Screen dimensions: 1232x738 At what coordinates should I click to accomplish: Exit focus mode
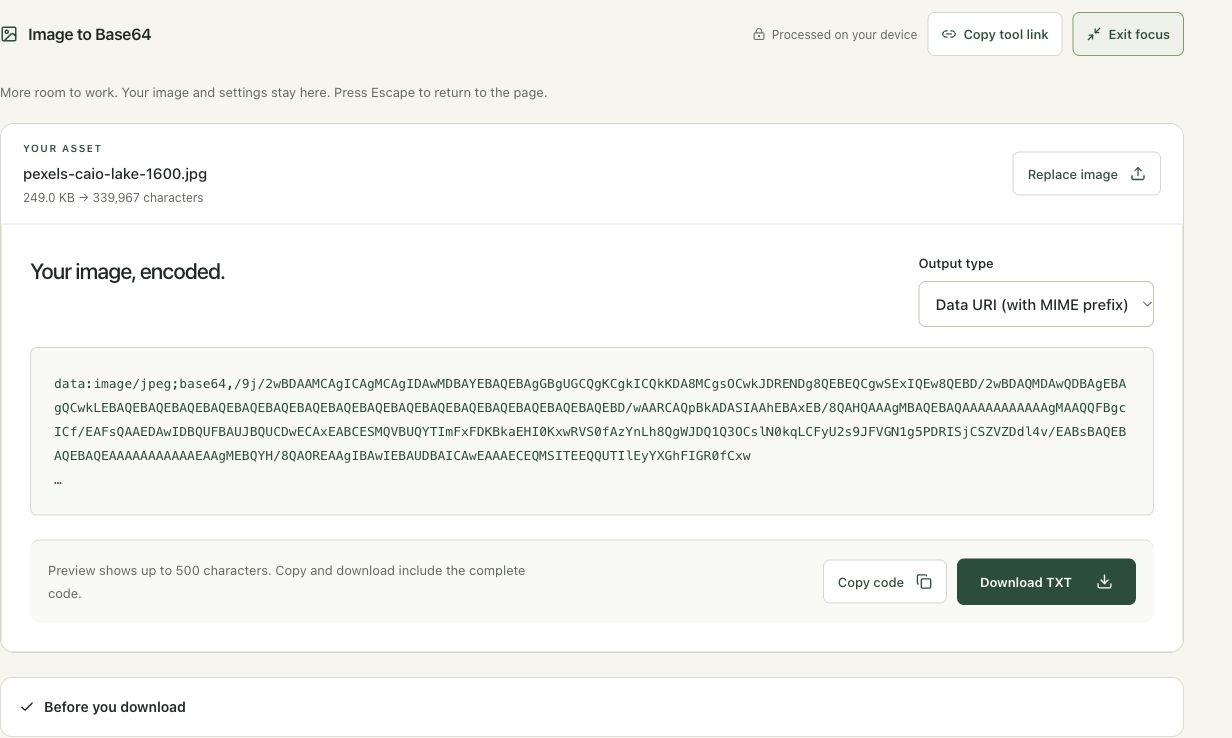(x=1128, y=34)
